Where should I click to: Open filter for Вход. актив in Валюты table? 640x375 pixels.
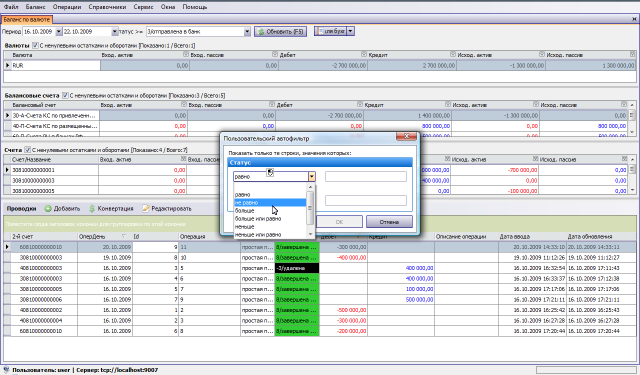[186, 54]
